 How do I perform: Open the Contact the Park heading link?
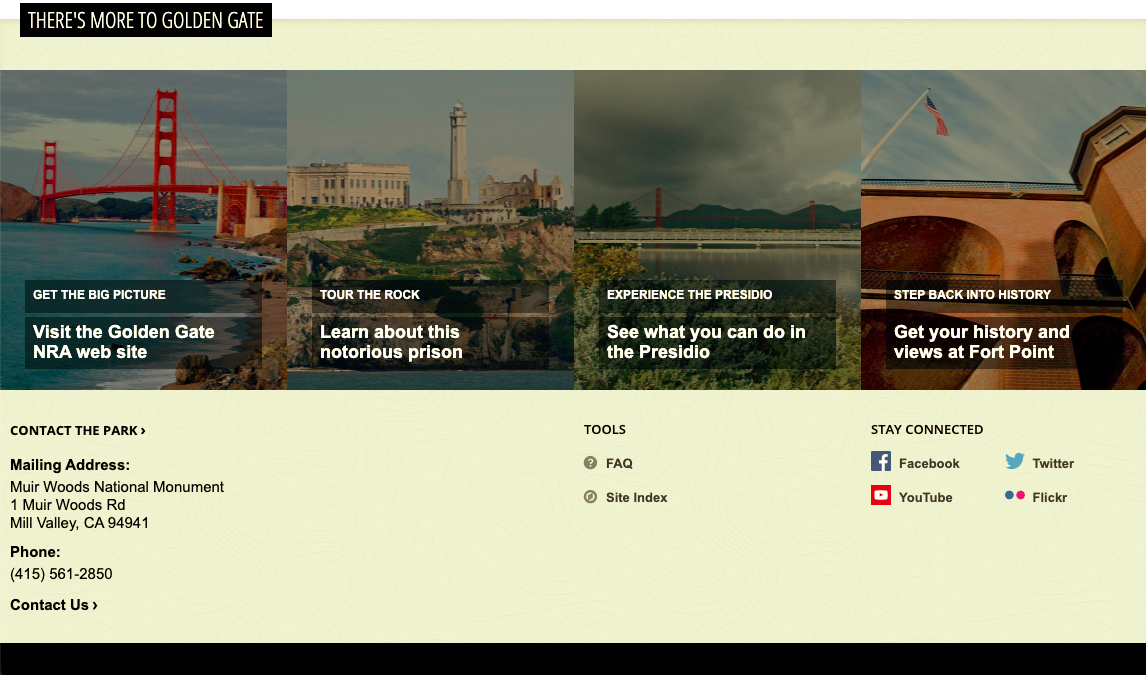click(x=77, y=430)
